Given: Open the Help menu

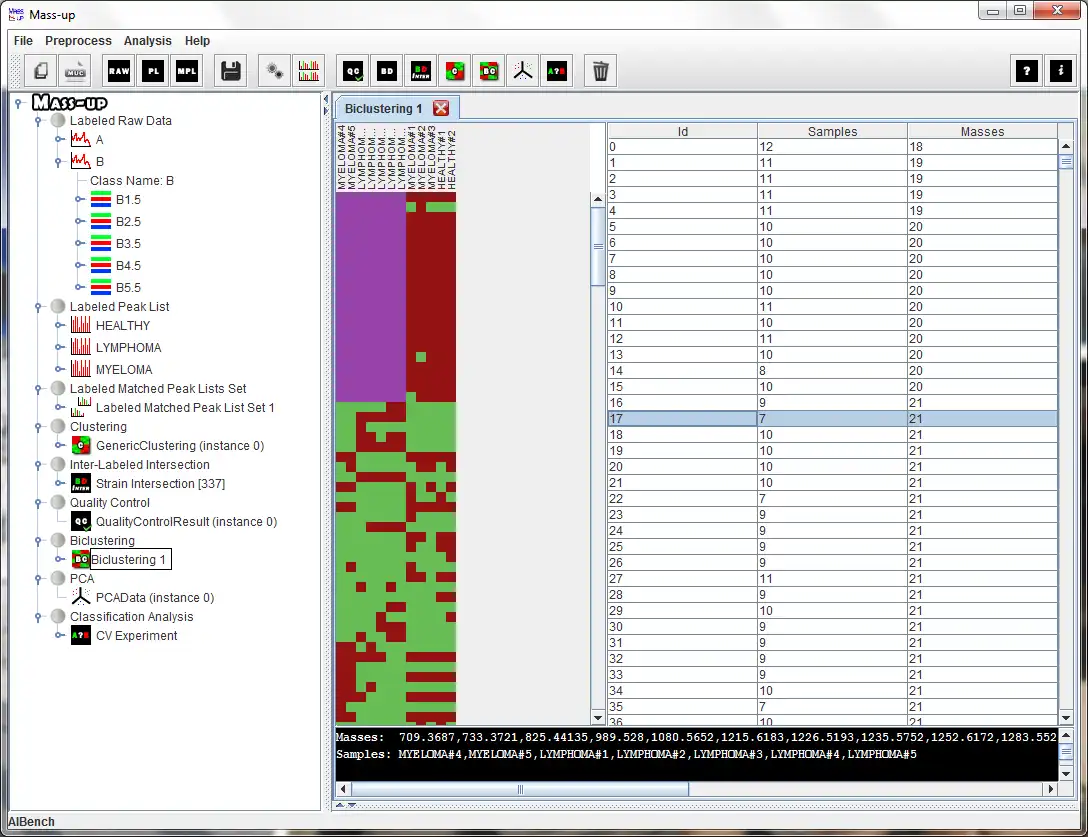Looking at the screenshot, I should [x=197, y=41].
